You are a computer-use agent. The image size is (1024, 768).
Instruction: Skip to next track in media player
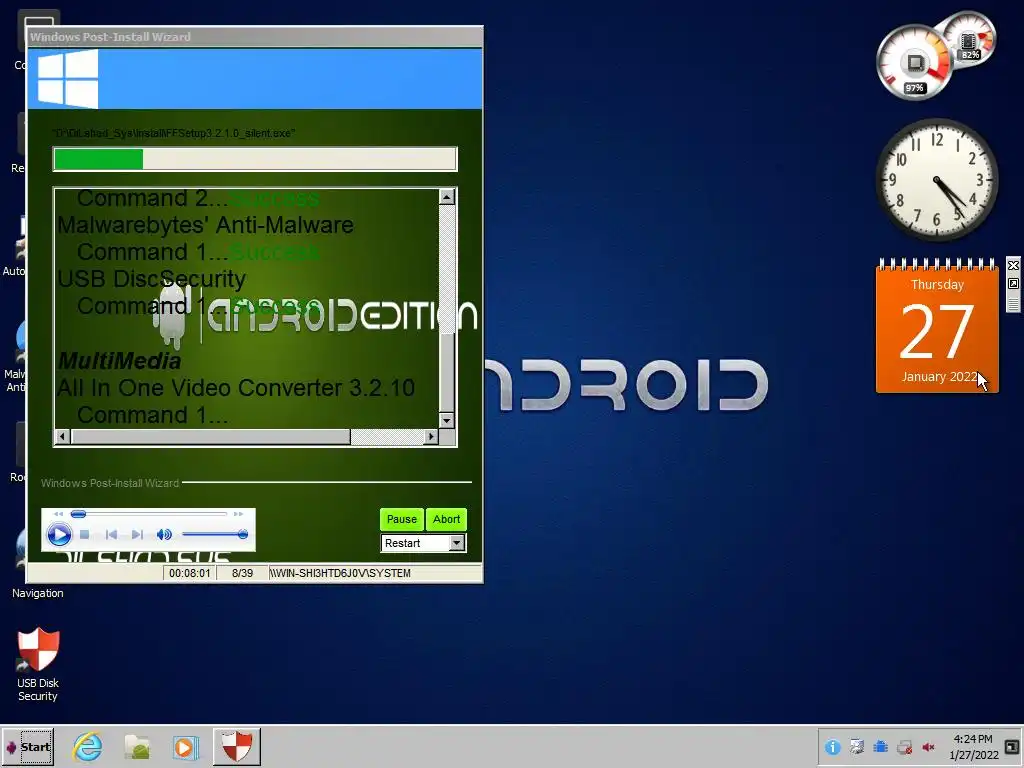[x=137, y=534]
